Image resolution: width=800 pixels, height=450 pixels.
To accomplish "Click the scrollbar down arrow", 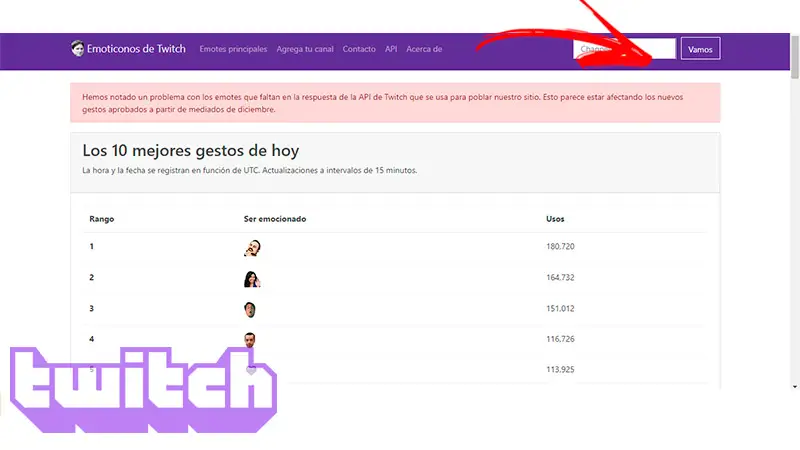I will coord(795,387).
